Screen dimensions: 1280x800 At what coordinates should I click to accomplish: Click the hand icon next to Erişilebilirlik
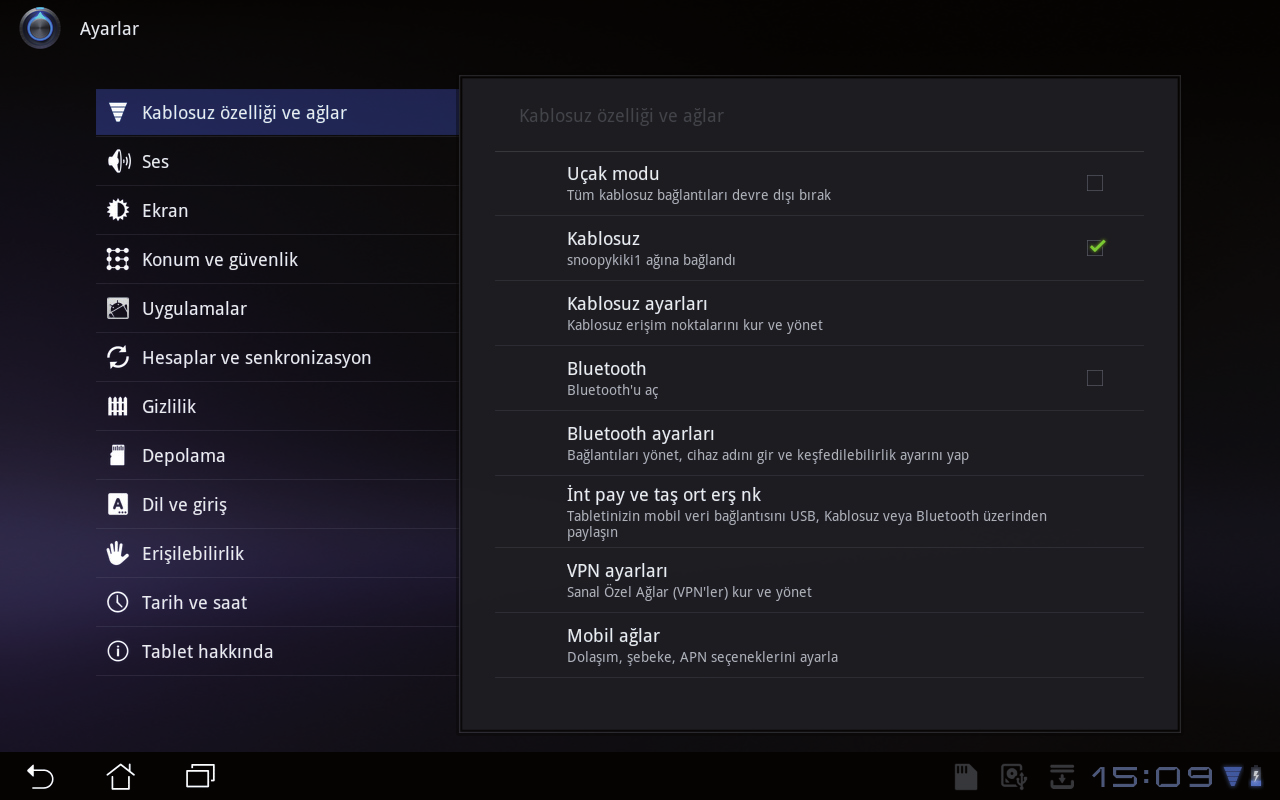pyautogui.click(x=118, y=553)
